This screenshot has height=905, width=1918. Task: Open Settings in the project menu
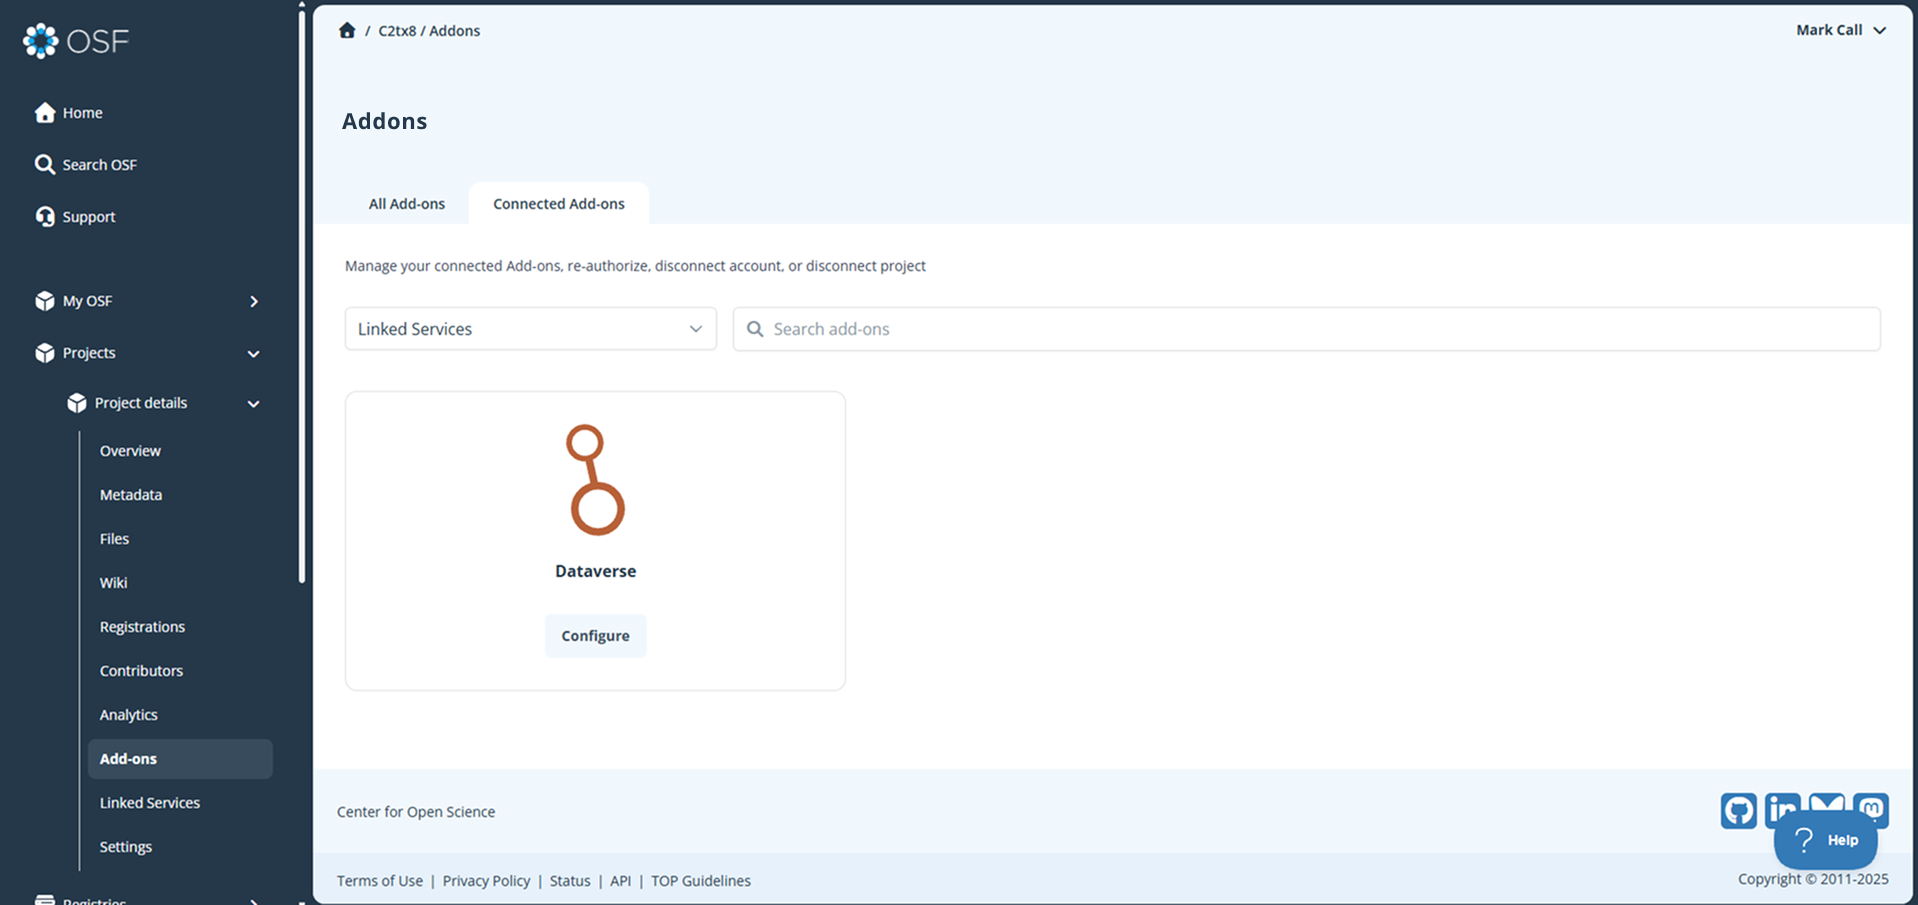pos(126,846)
